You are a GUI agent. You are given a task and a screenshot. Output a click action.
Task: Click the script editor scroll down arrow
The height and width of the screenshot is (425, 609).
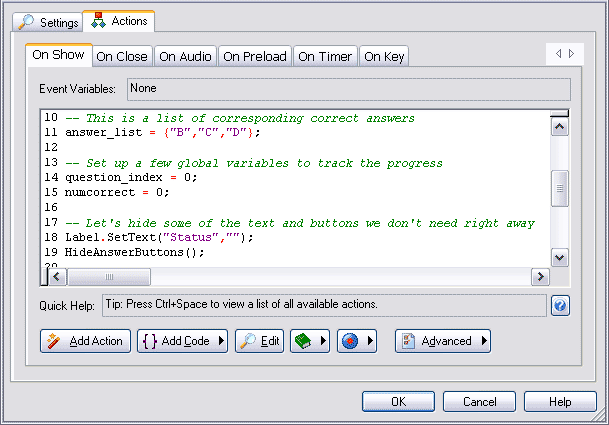pos(560,258)
